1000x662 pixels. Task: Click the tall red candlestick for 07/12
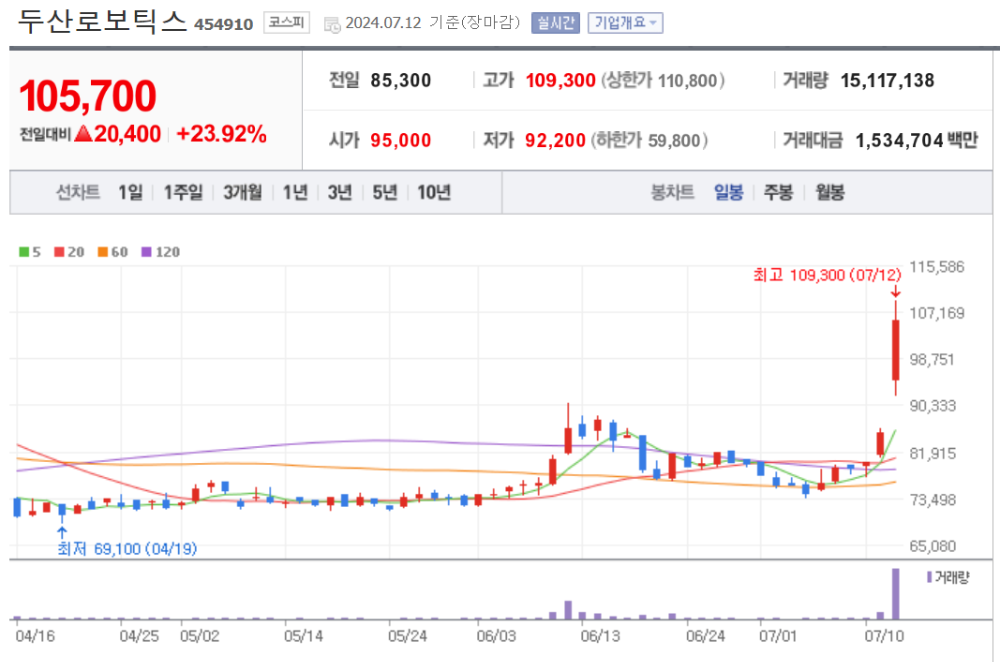895,349
